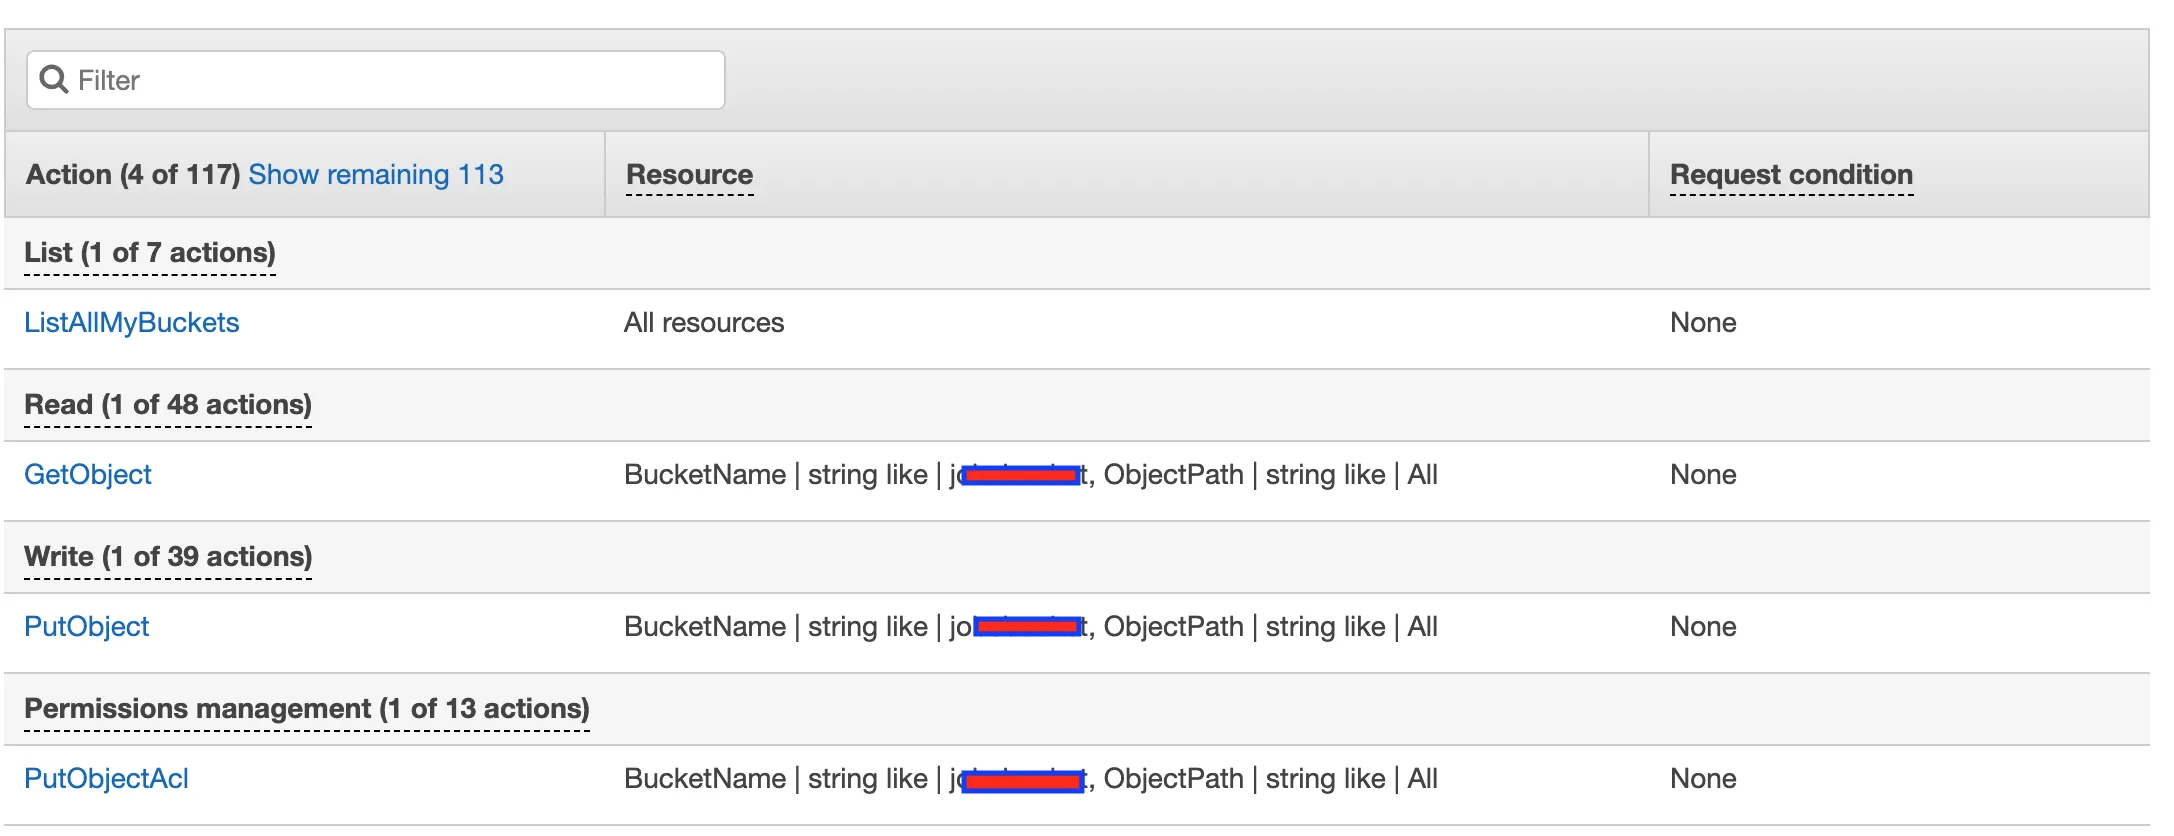Select the Permissions management group heading
2174x836 pixels.
(307, 709)
